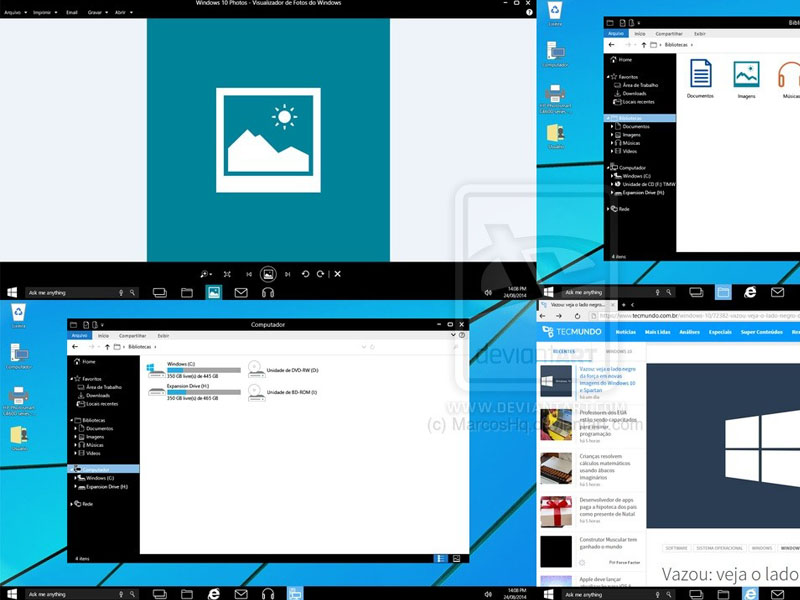Click the fit-to-window icon in Photos viewer
The width and height of the screenshot is (800, 600).
point(227,274)
